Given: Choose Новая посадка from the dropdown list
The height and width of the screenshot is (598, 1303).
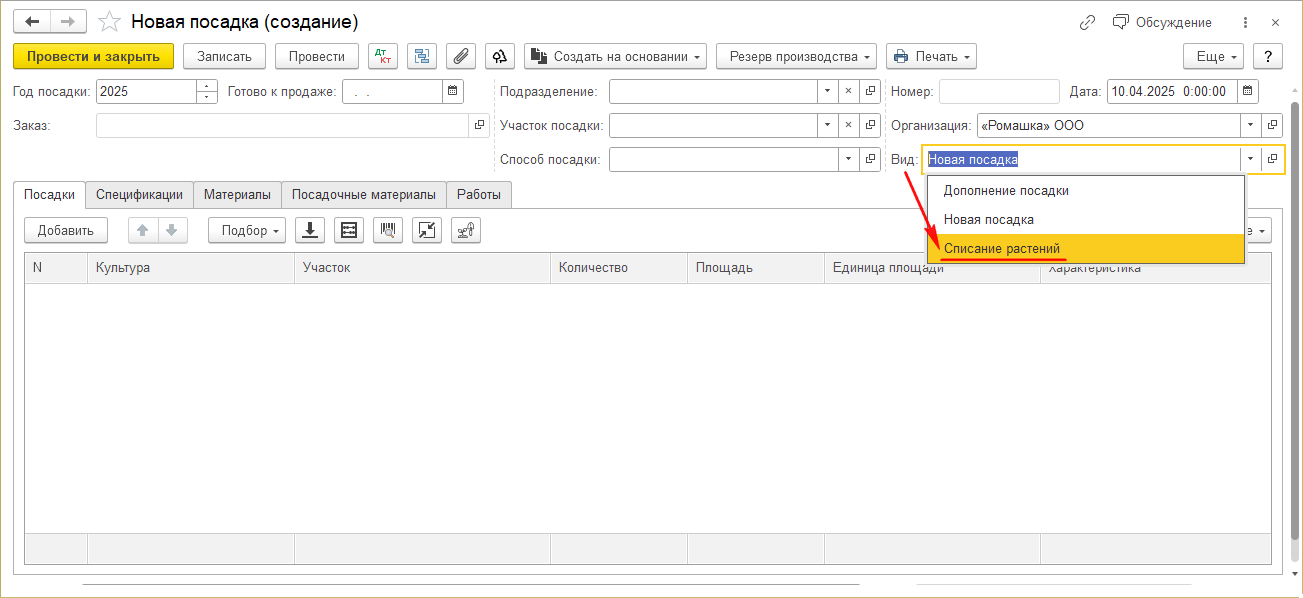Looking at the screenshot, I should (1086, 219).
